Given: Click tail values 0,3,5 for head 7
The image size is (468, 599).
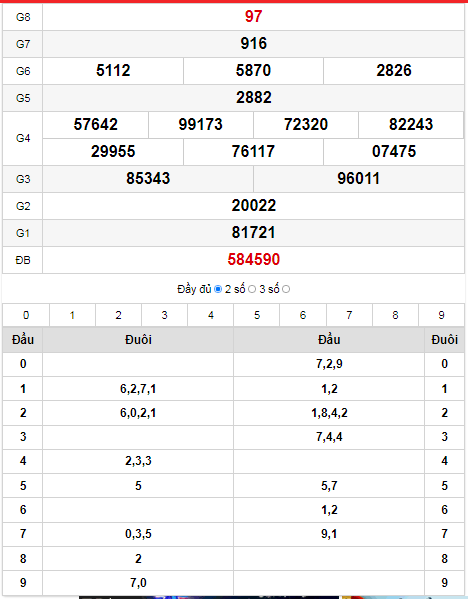Looking at the screenshot, I should click(138, 534).
